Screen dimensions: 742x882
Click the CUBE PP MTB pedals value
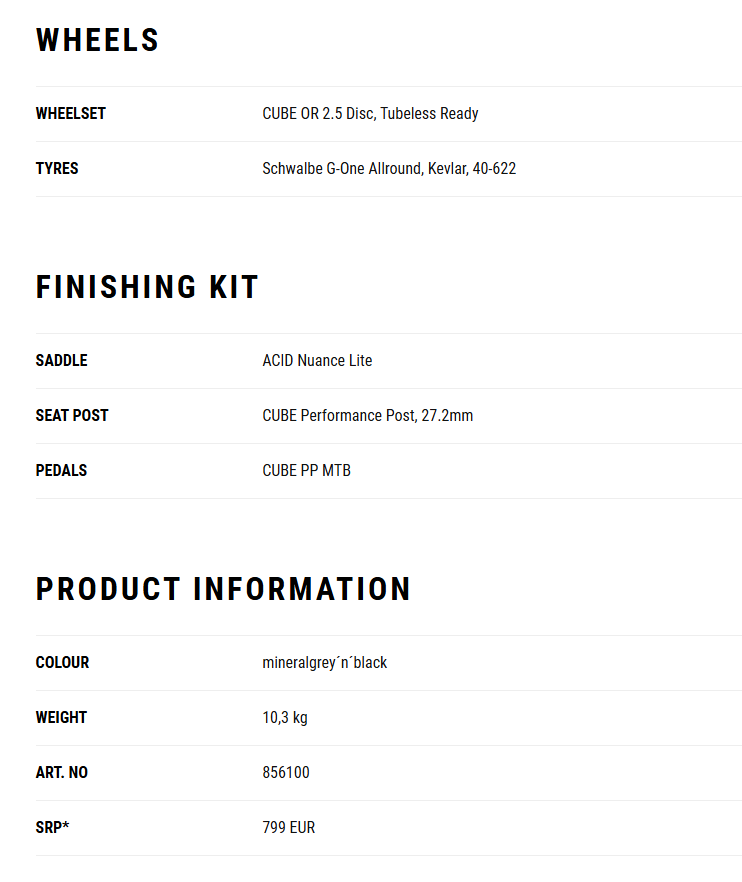307,471
